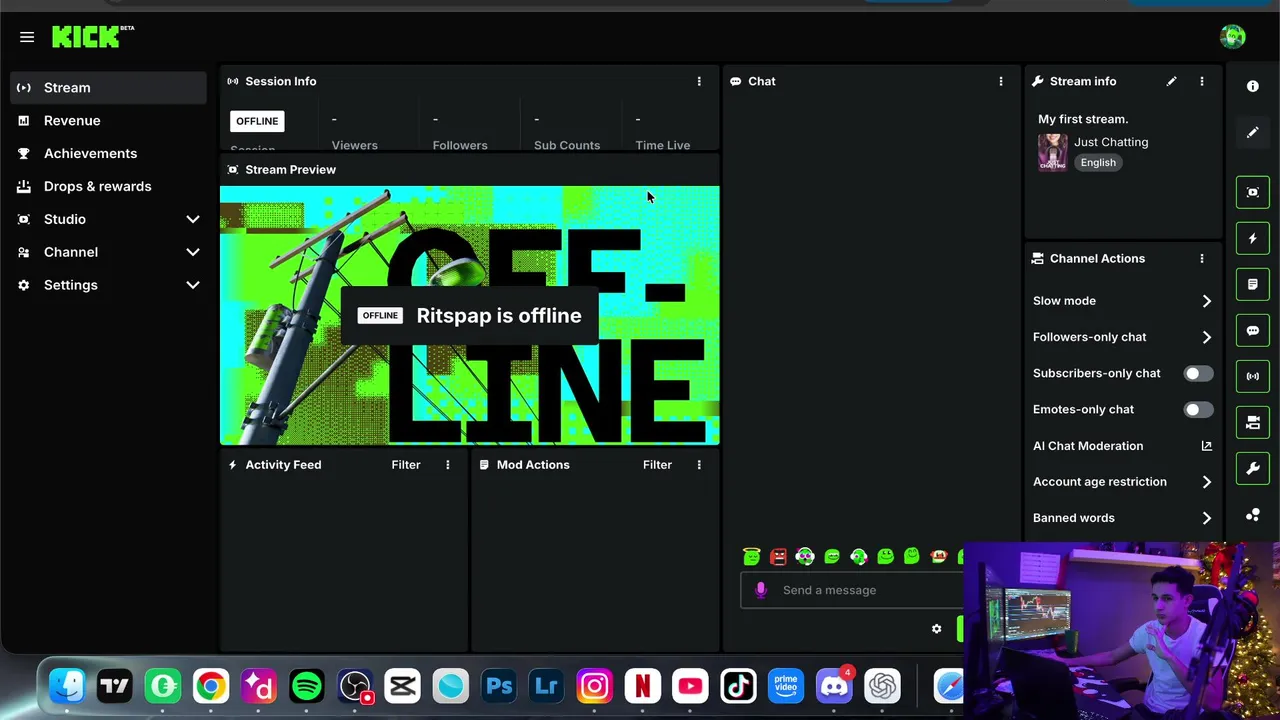This screenshot has height=720, width=1280.
Task: Open Photoshop from the dock
Action: pos(498,686)
